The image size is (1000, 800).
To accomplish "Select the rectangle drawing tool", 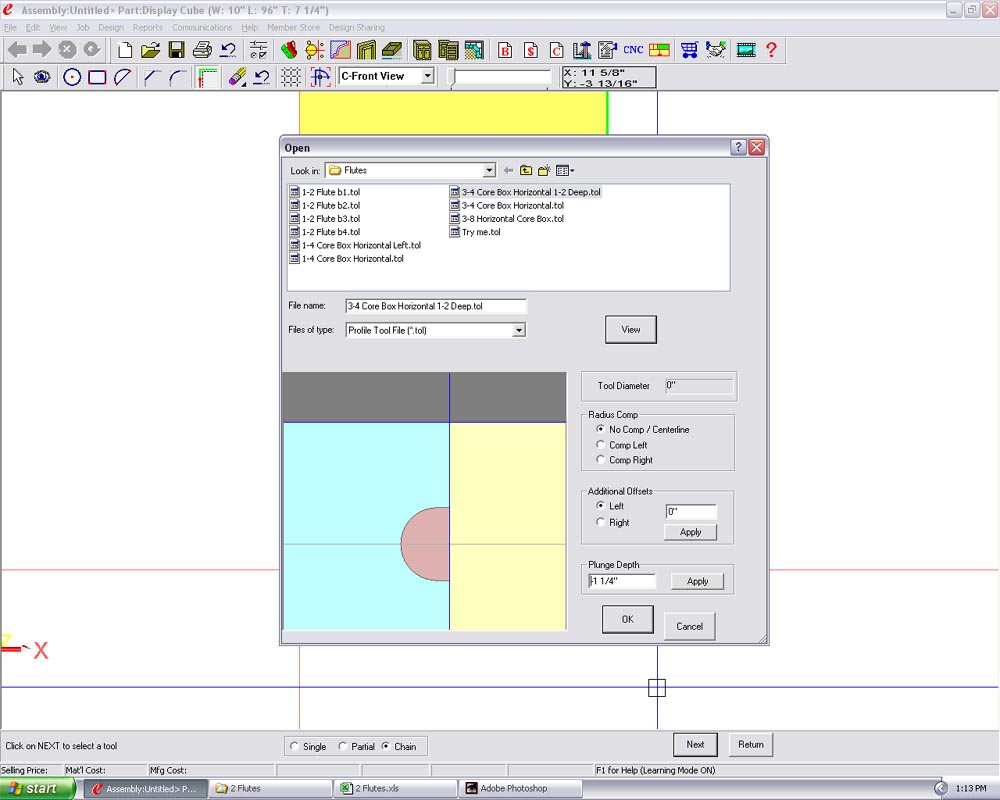I will coord(97,77).
